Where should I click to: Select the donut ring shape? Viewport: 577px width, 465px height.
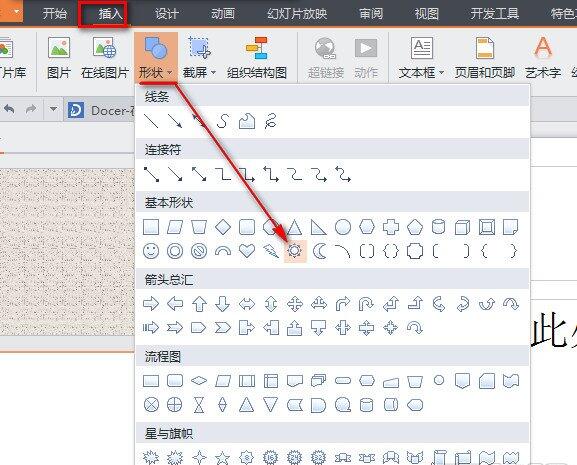point(175,251)
